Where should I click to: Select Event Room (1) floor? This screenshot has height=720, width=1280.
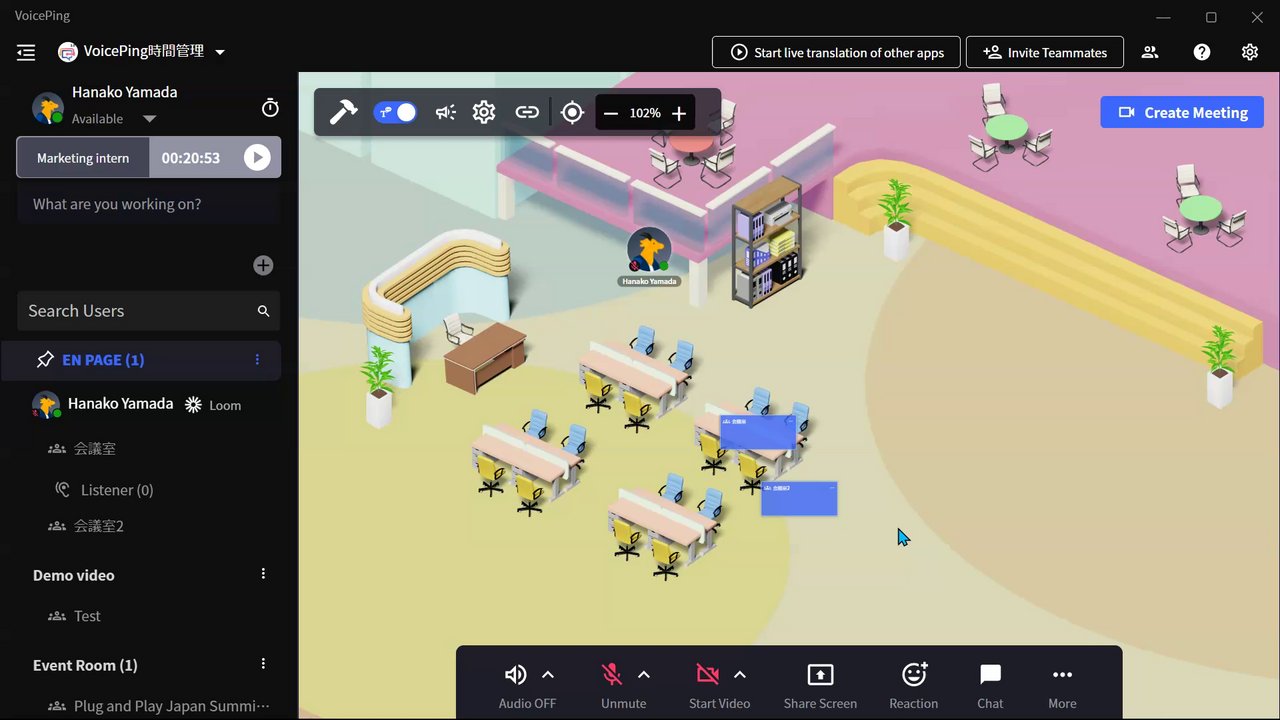[85, 665]
